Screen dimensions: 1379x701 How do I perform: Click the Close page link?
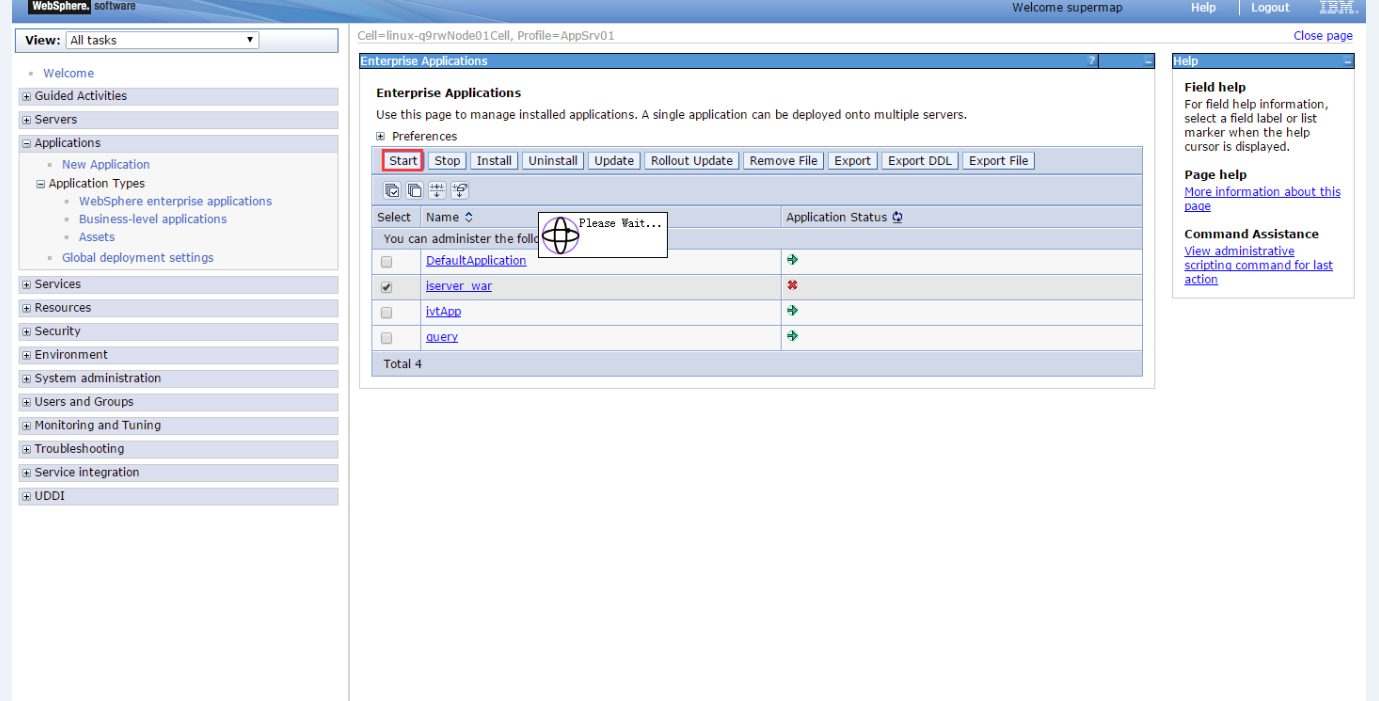coord(1323,36)
